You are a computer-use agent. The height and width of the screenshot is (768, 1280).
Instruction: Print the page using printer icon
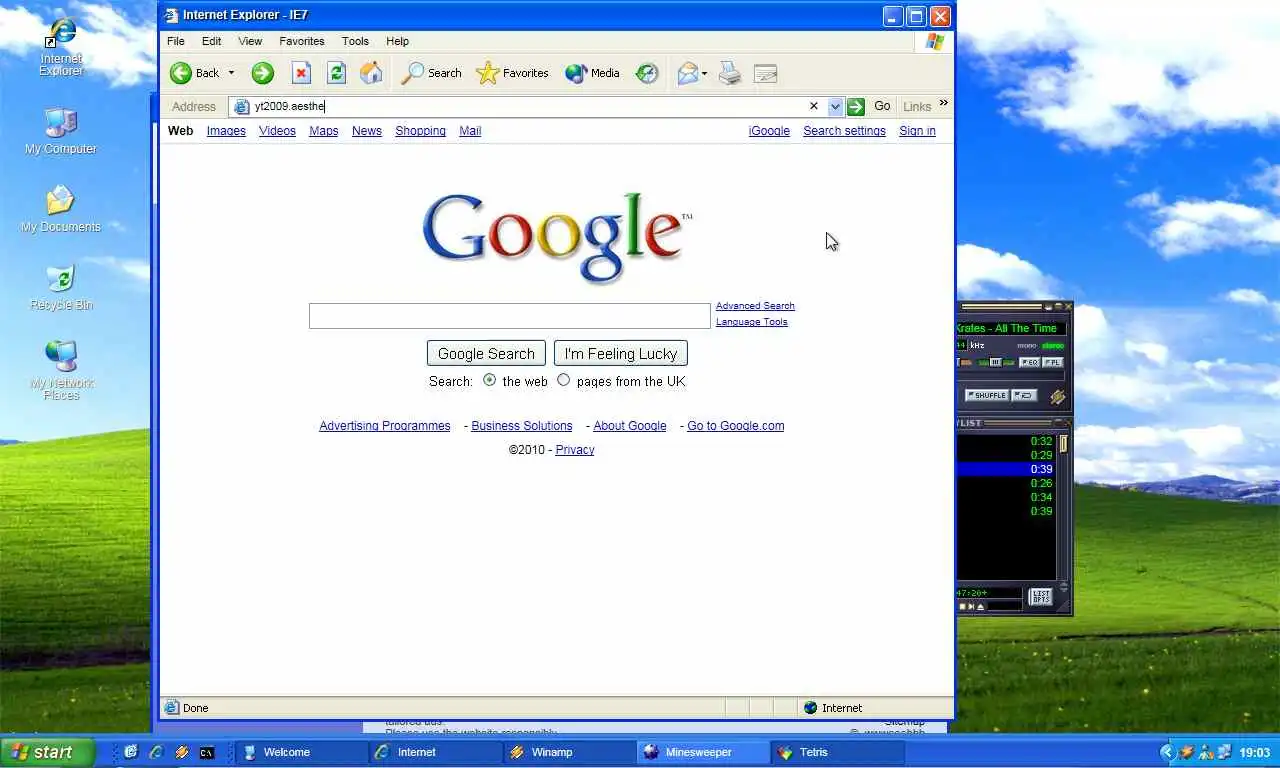click(730, 73)
